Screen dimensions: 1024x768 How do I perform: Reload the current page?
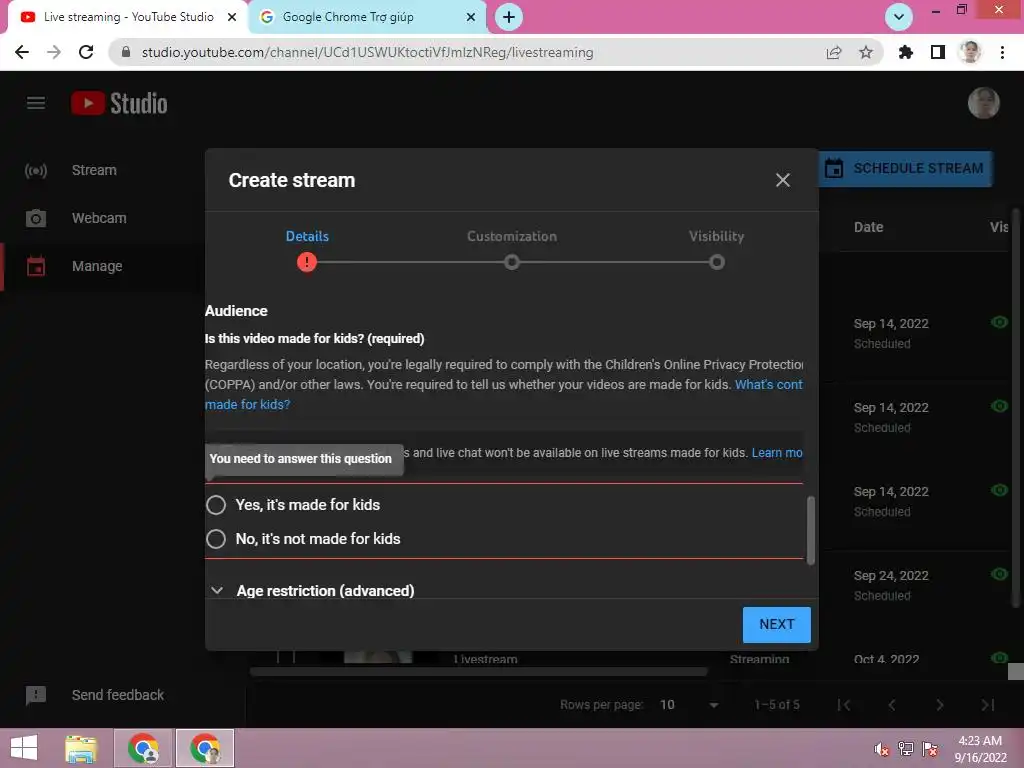pyautogui.click(x=86, y=52)
